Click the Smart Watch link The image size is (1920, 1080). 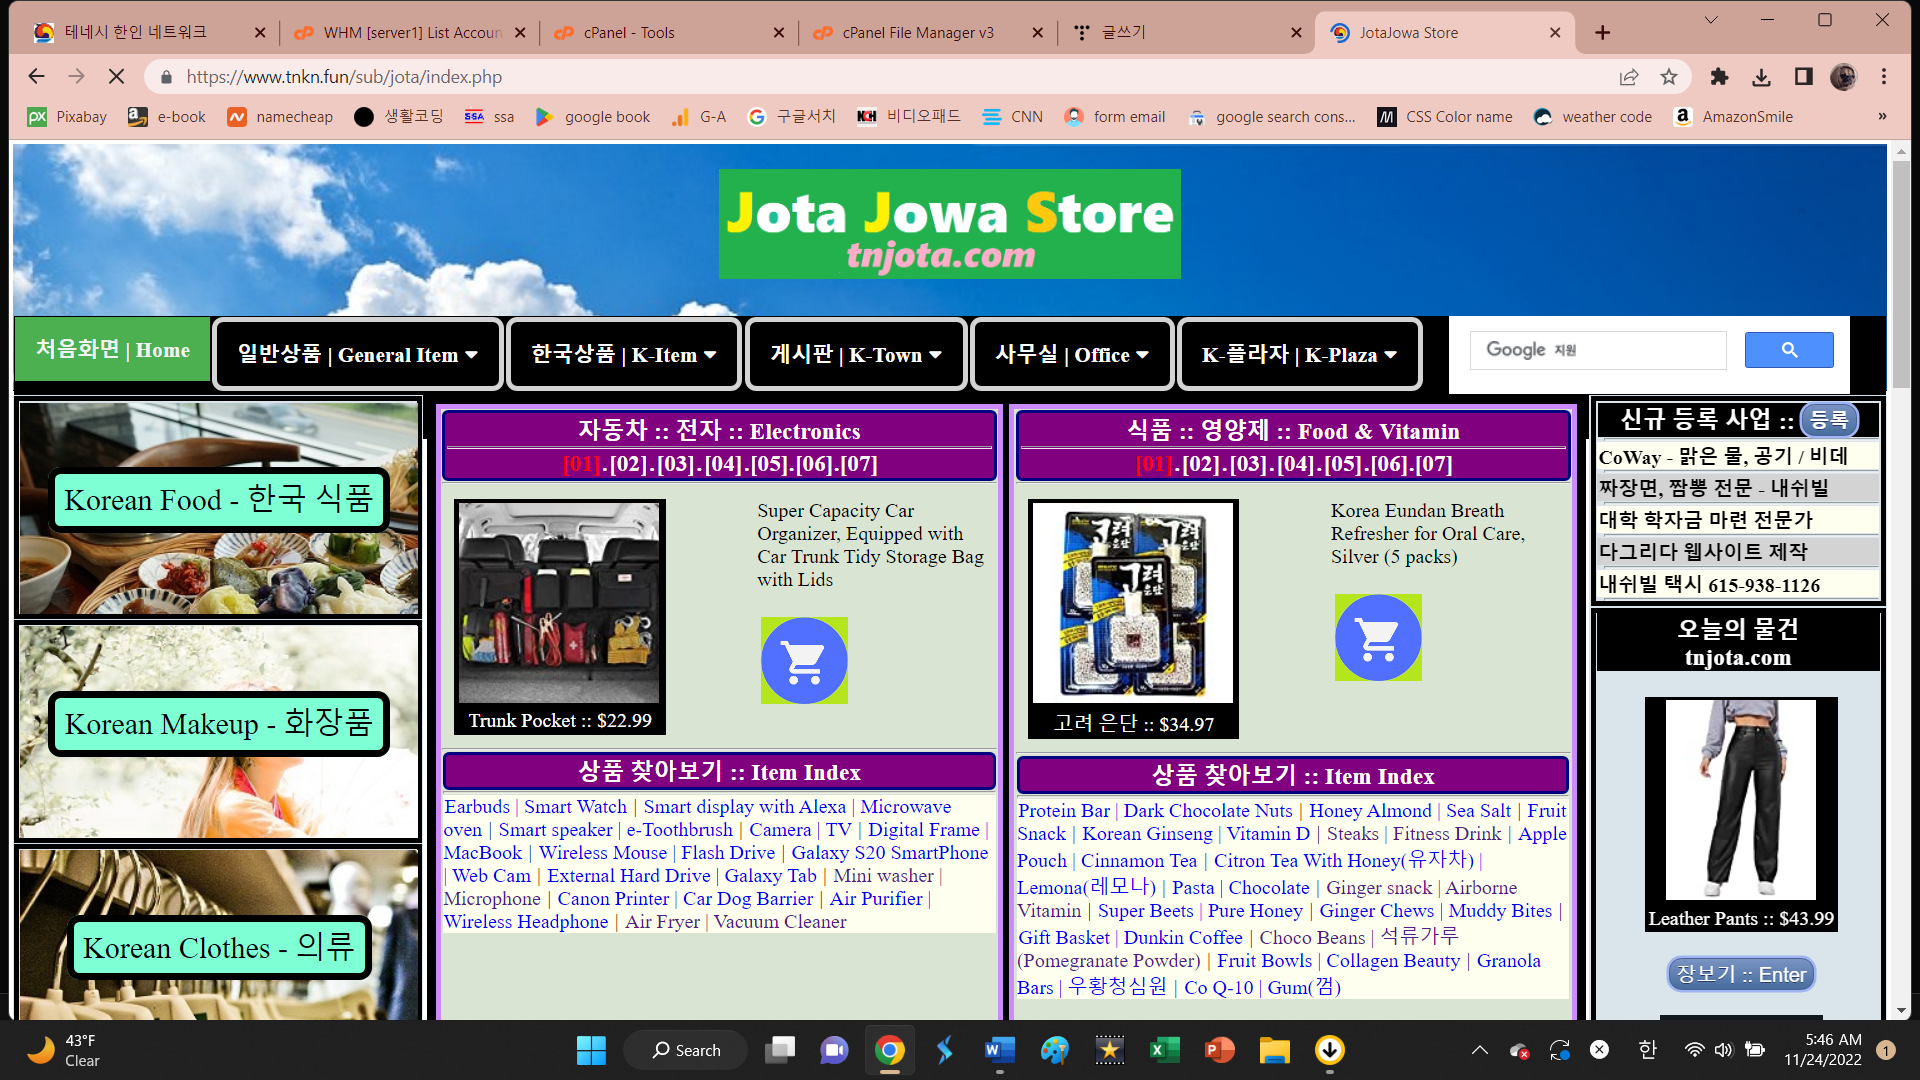(575, 806)
